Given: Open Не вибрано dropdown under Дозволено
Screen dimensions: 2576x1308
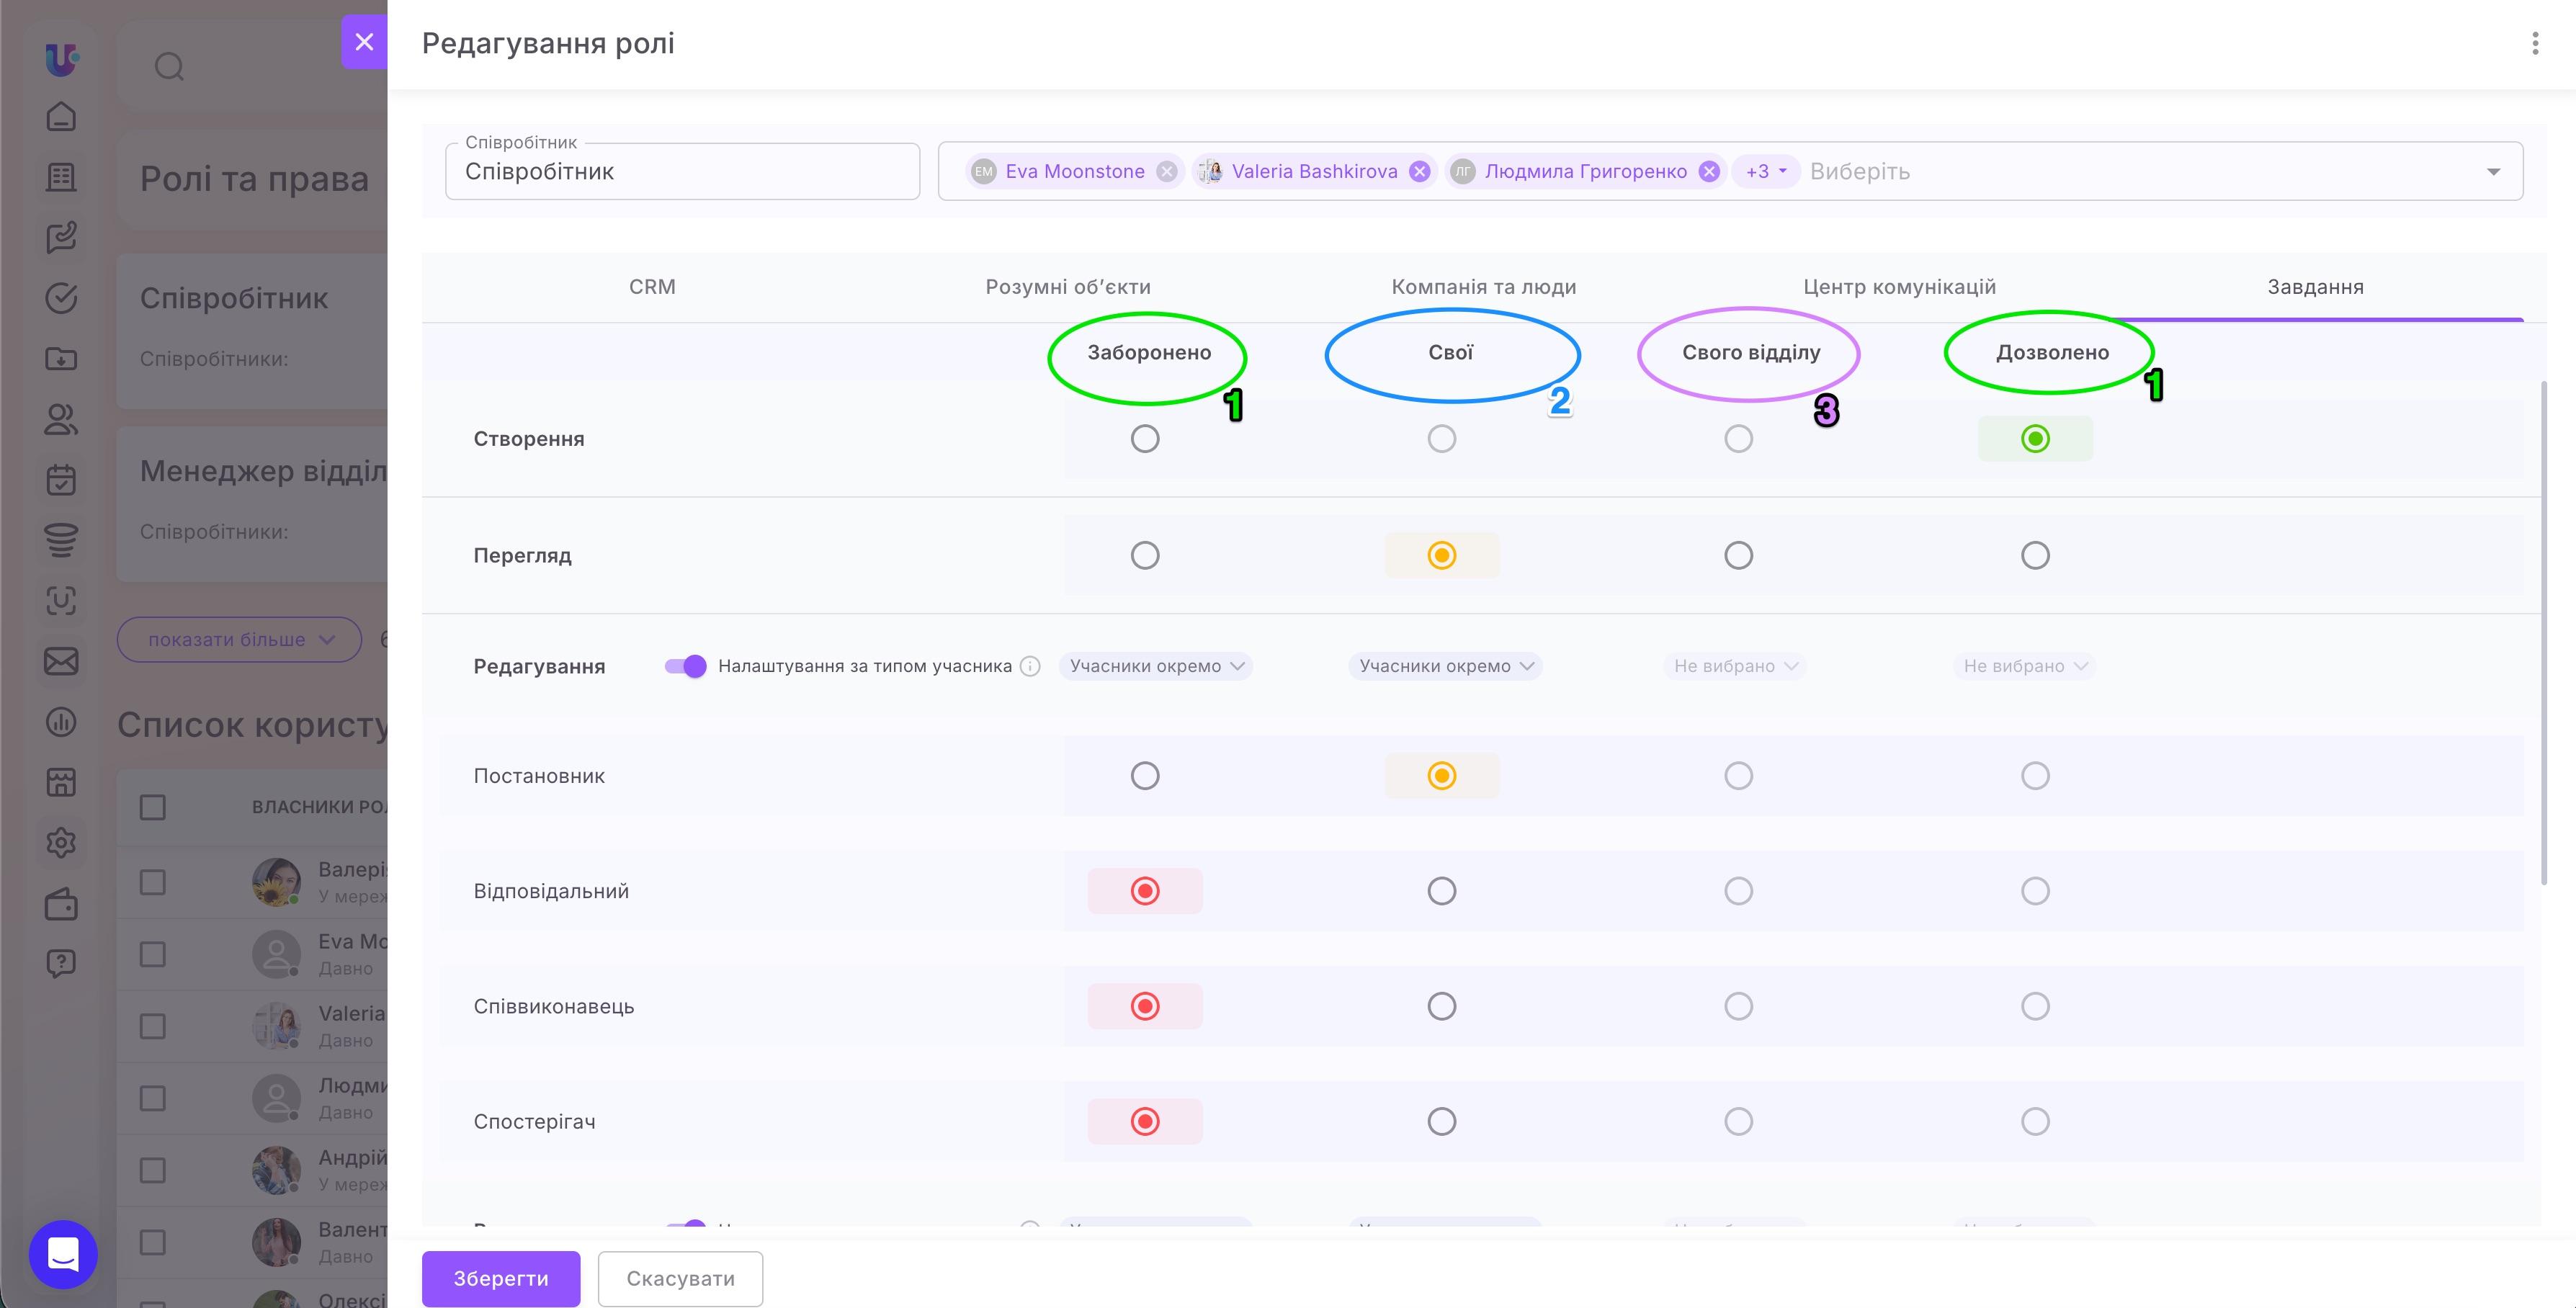Looking at the screenshot, I should click(x=2024, y=666).
